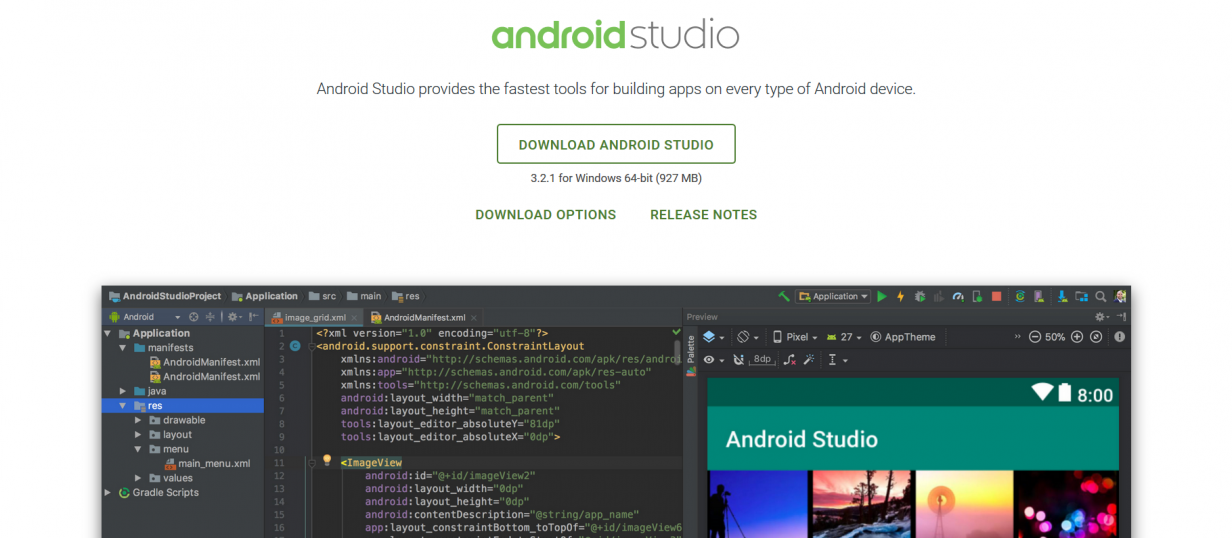Show warnings with the exclamation icon
This screenshot has width=1232, height=538.
pos(1119,337)
